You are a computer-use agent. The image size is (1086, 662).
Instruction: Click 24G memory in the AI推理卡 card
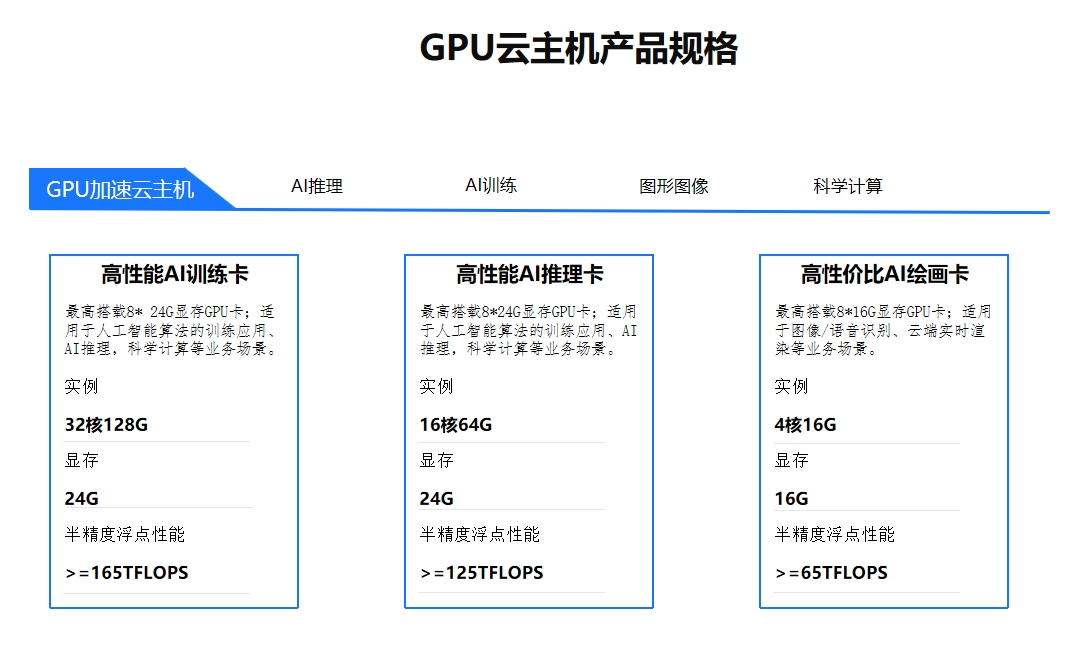click(x=436, y=499)
